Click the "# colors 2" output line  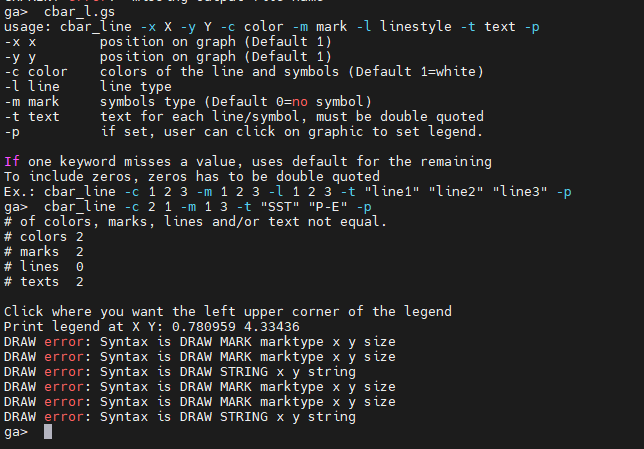pos(44,237)
